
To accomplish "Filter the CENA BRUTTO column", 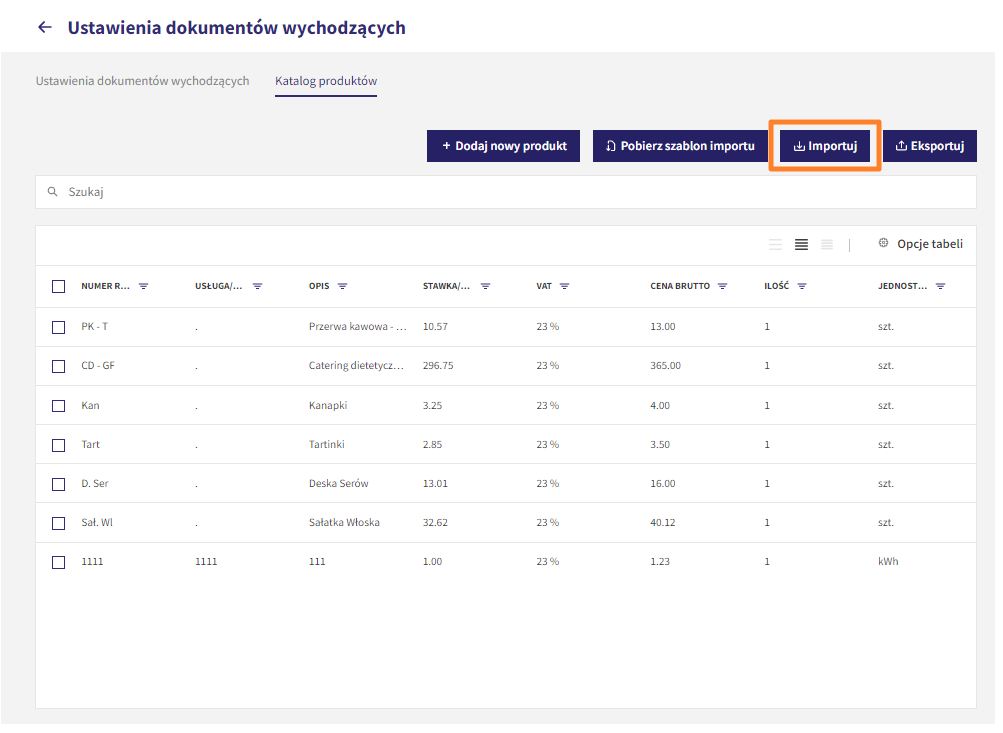I will click(722, 287).
